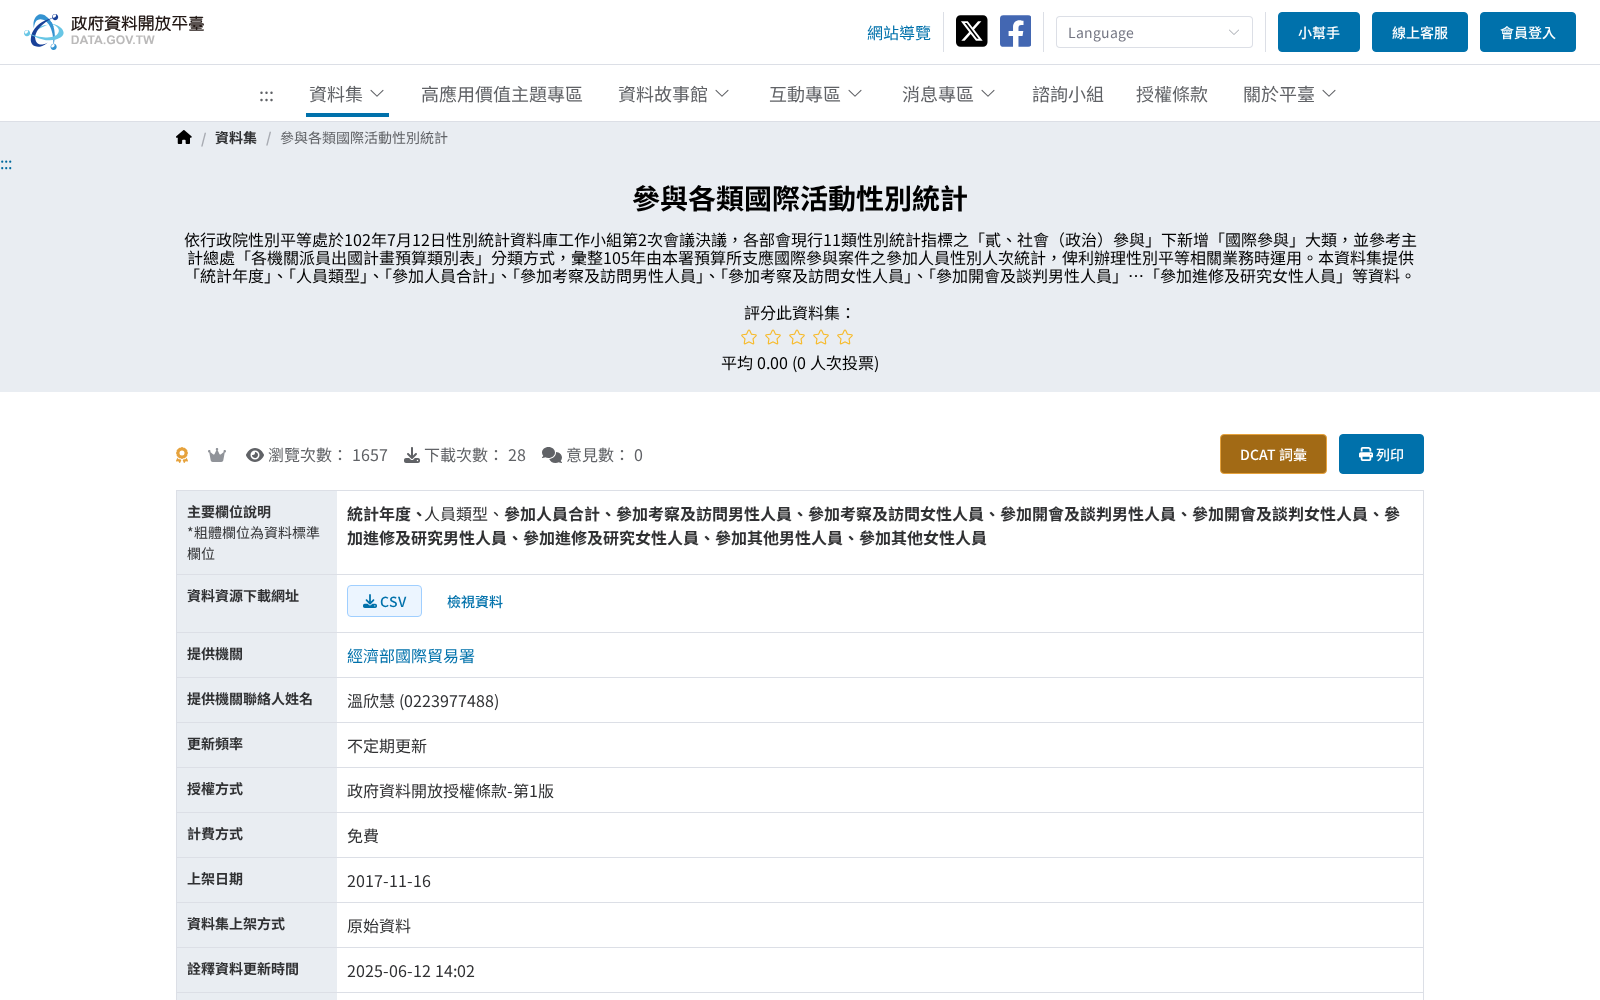The height and width of the screenshot is (1000, 1600).
Task: Click the ::: accesskey marker in nav bar
Action: (x=266, y=95)
